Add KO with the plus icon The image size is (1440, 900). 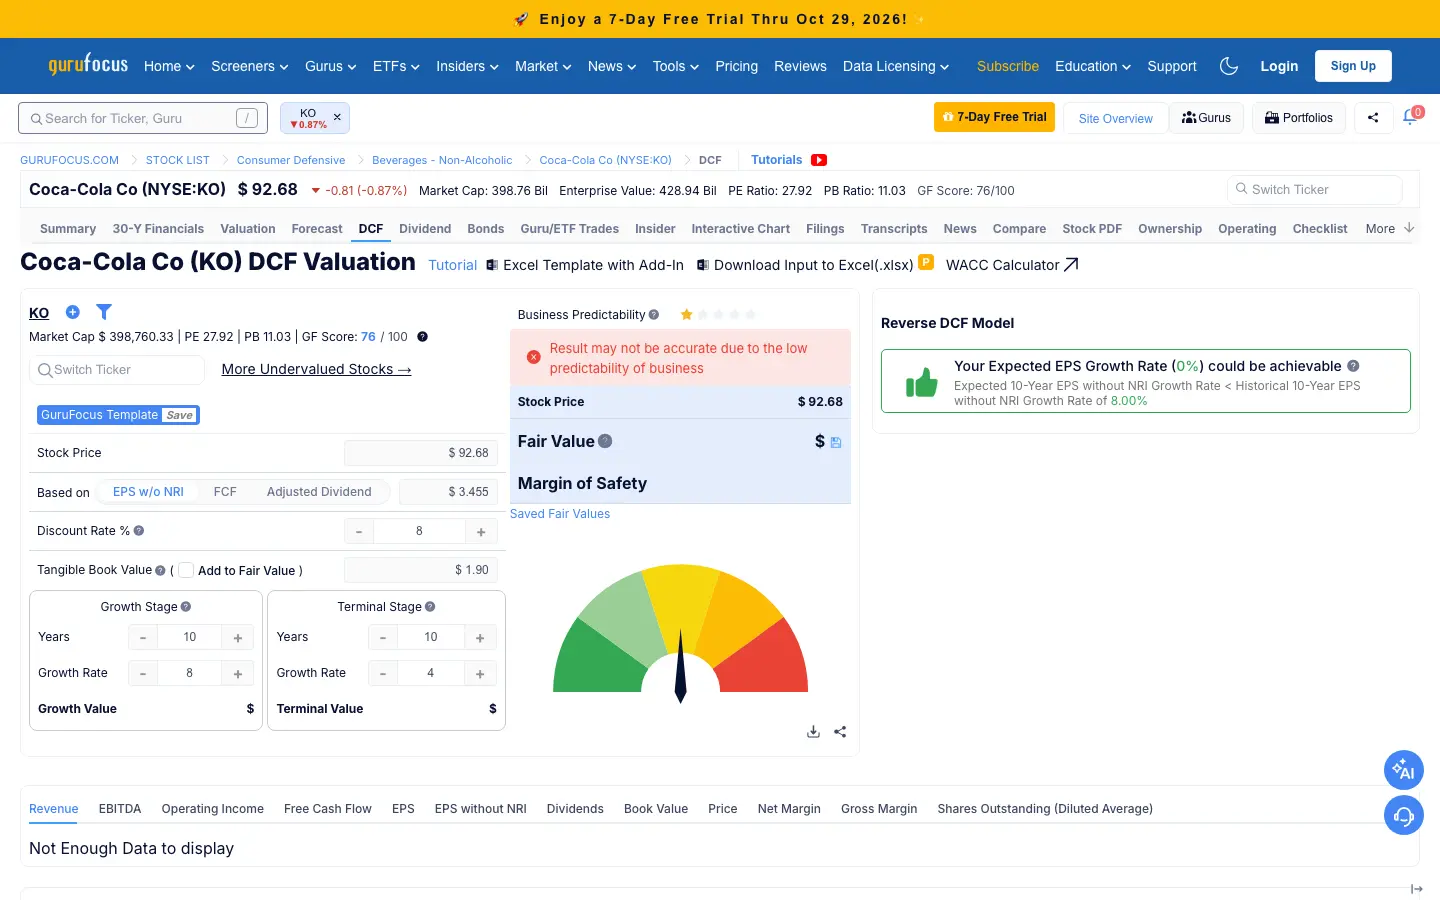pyautogui.click(x=72, y=312)
